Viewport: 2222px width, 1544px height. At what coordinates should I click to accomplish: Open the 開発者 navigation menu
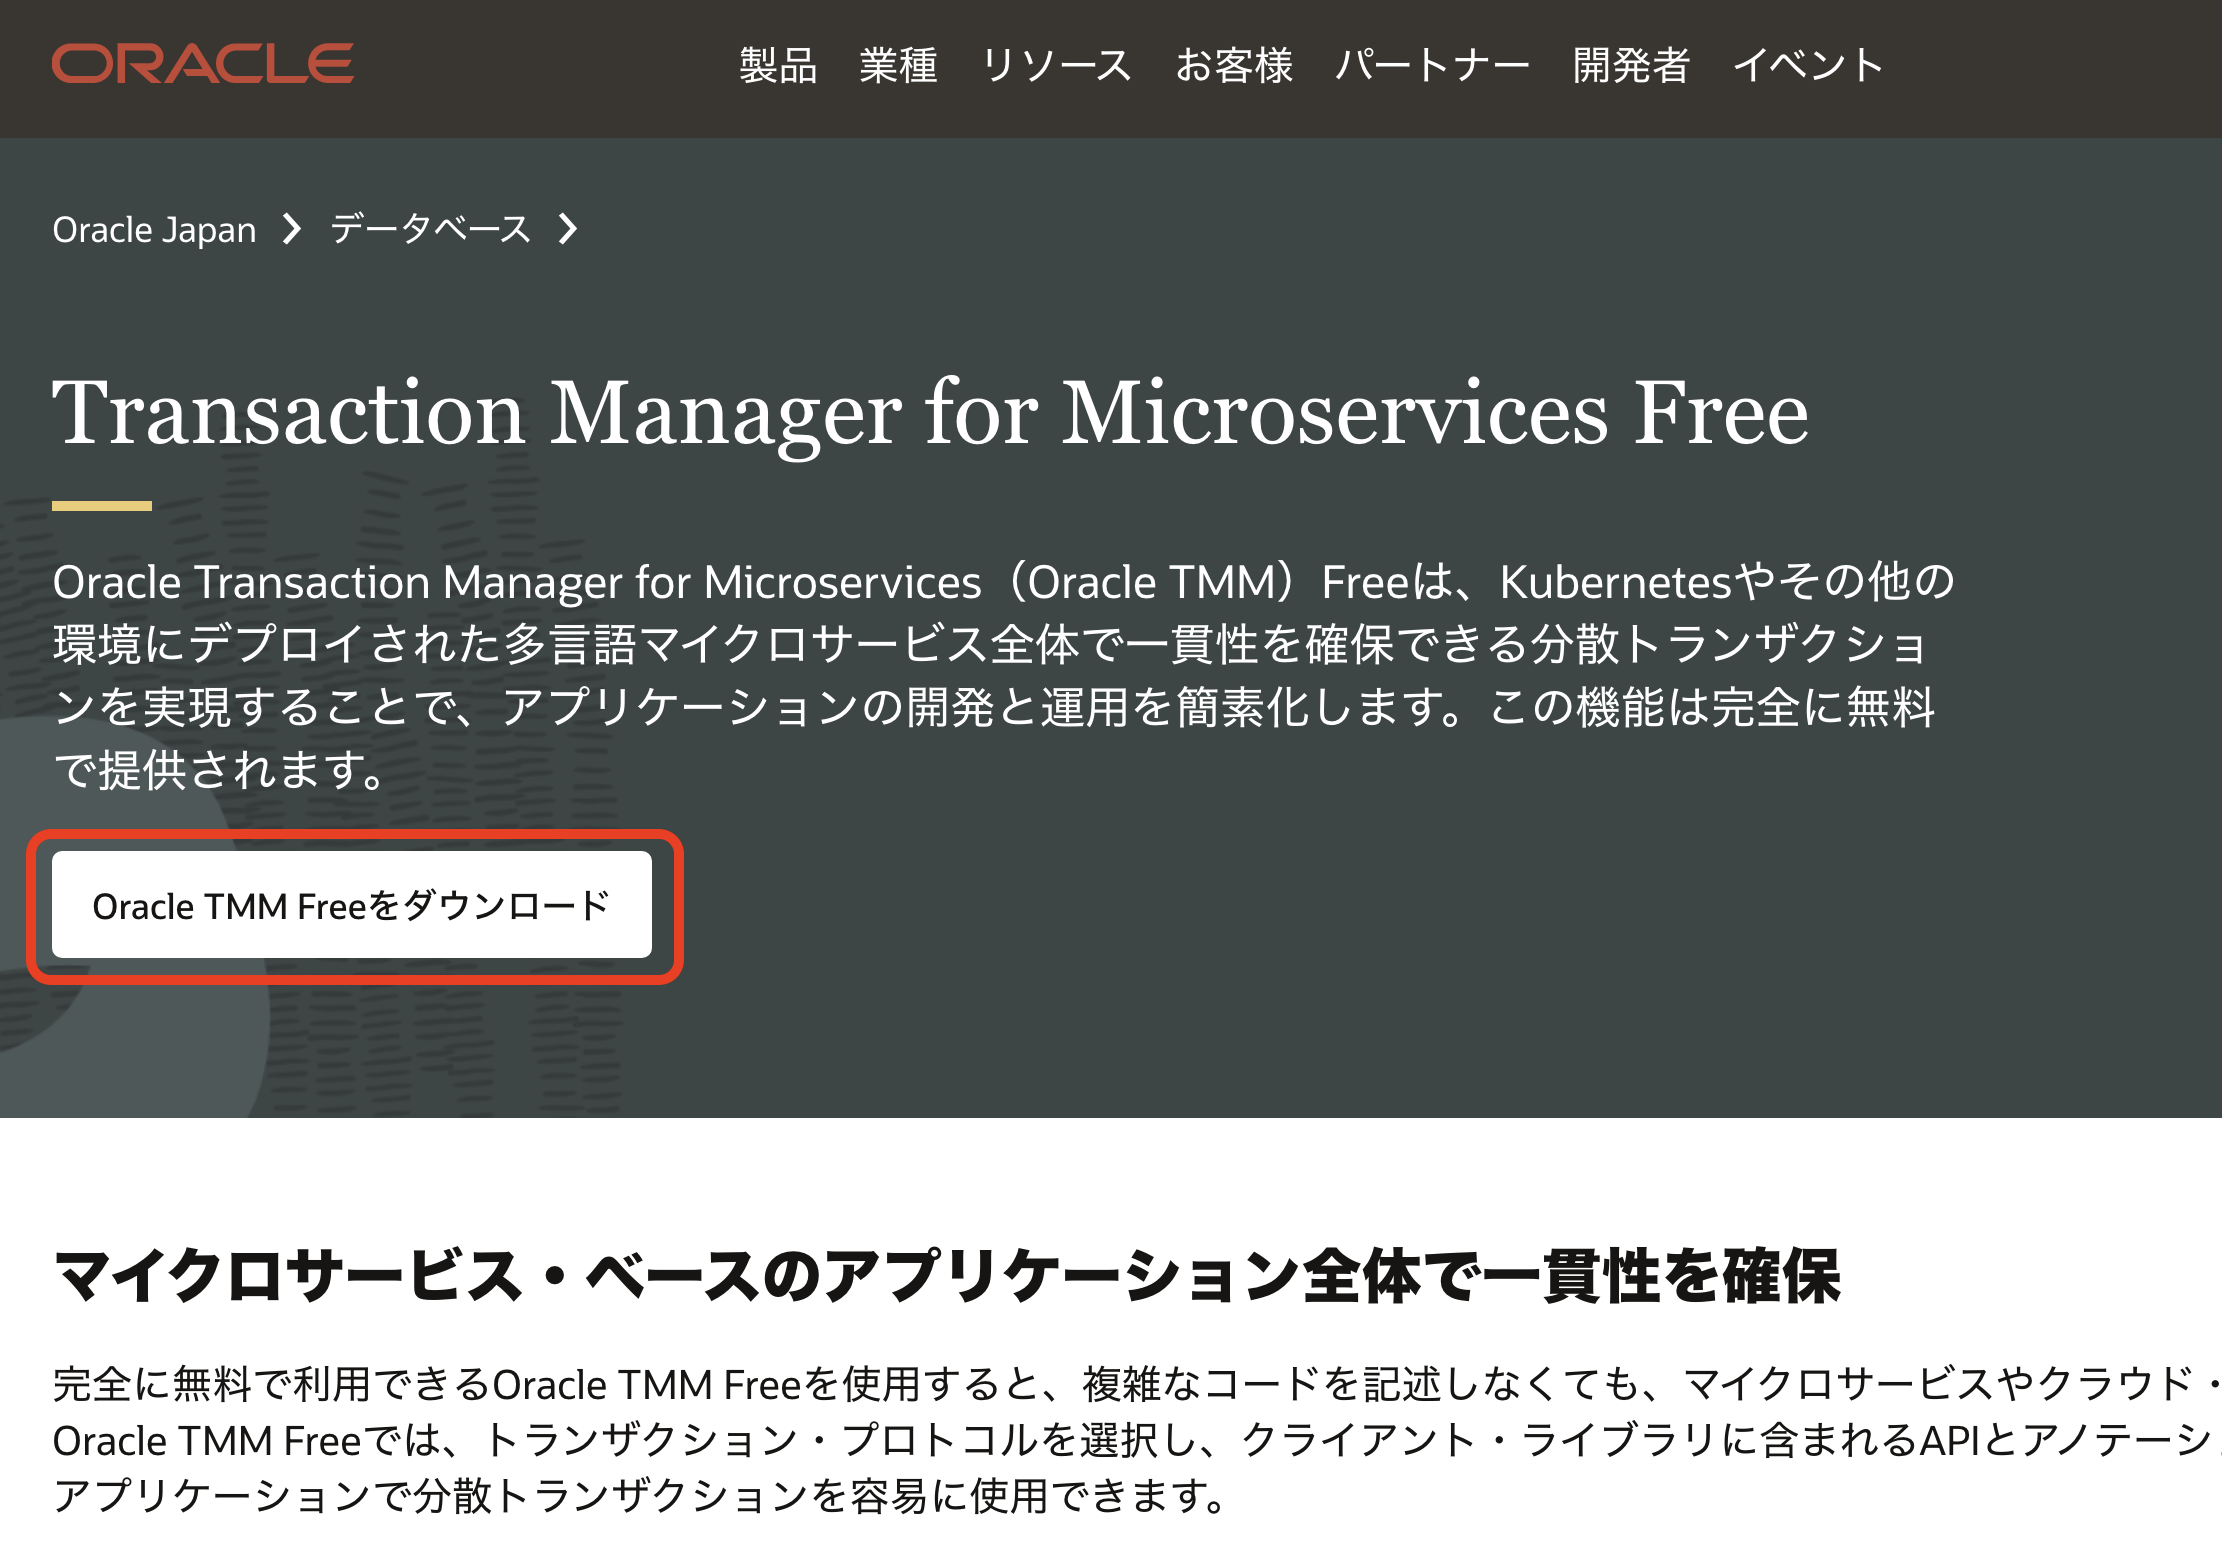1631,66
